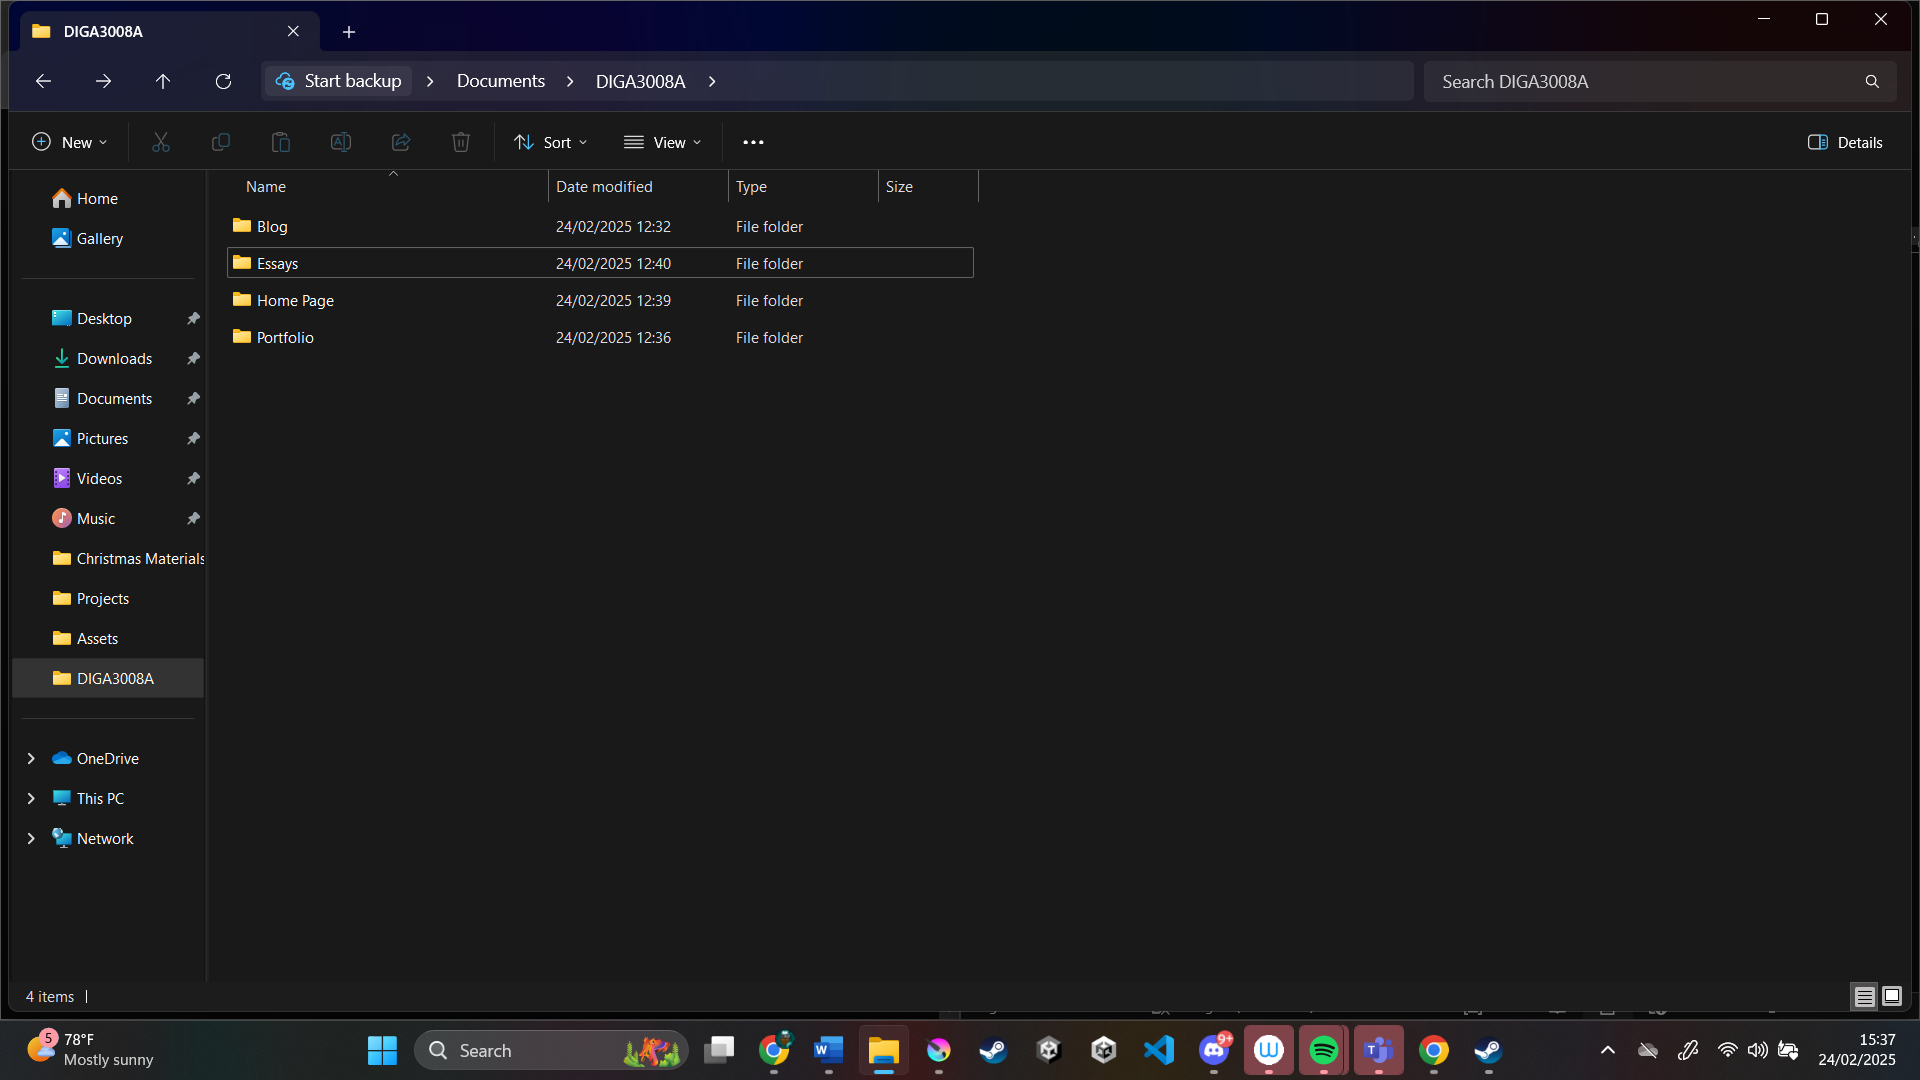The width and height of the screenshot is (1920, 1080).
Task: Switch to details list view icon
Action: (1864, 996)
